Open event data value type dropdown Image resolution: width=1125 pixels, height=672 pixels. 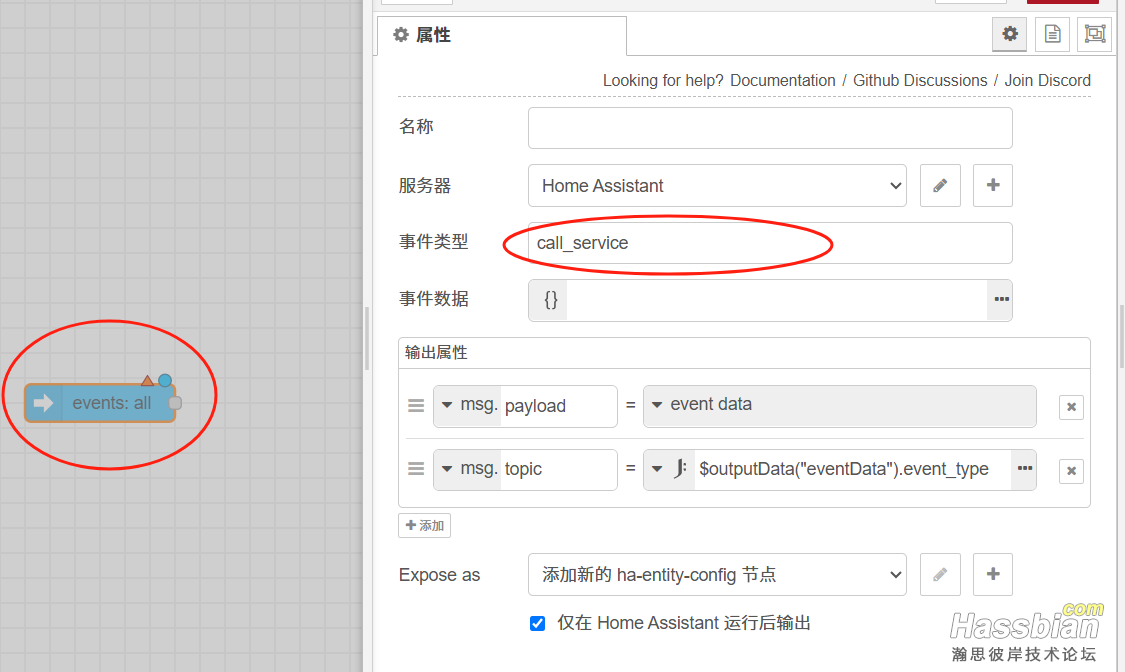(x=657, y=404)
